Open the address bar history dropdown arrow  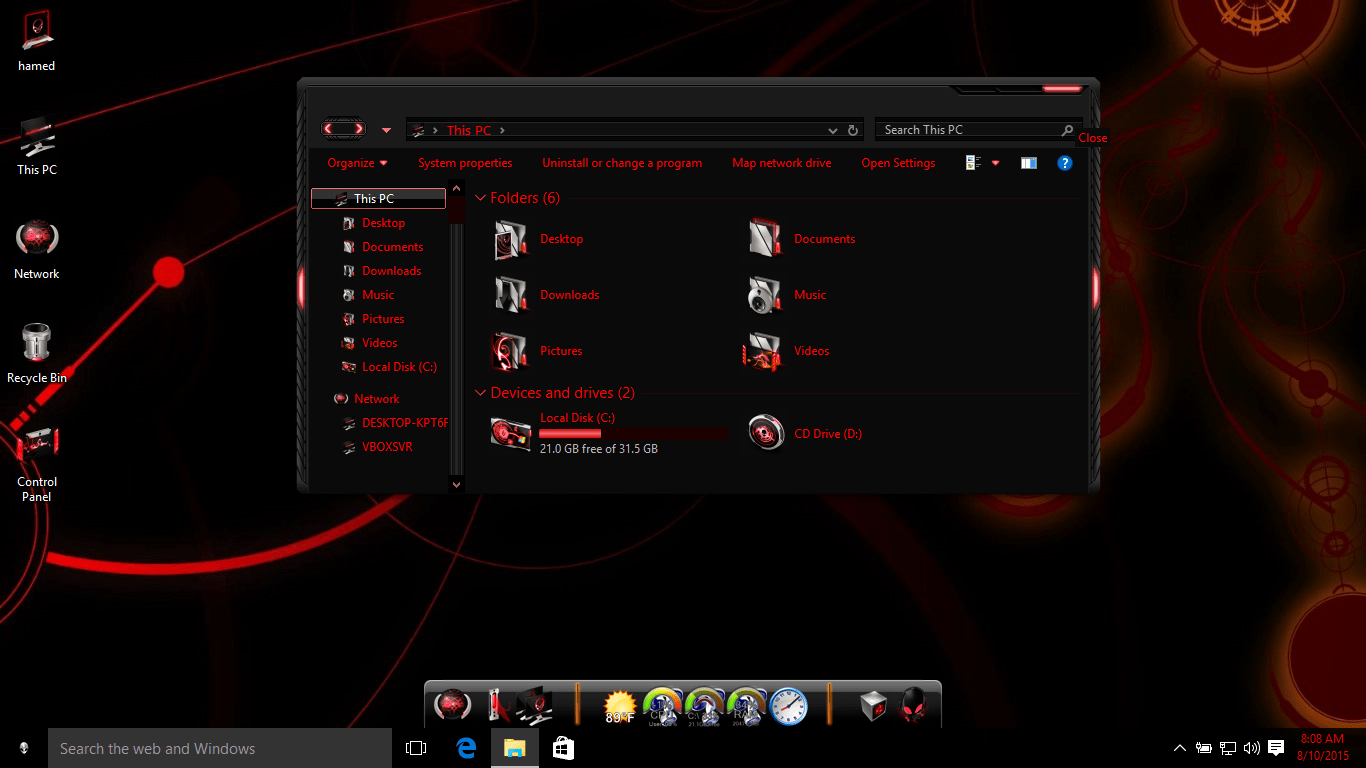pyautogui.click(x=832, y=130)
